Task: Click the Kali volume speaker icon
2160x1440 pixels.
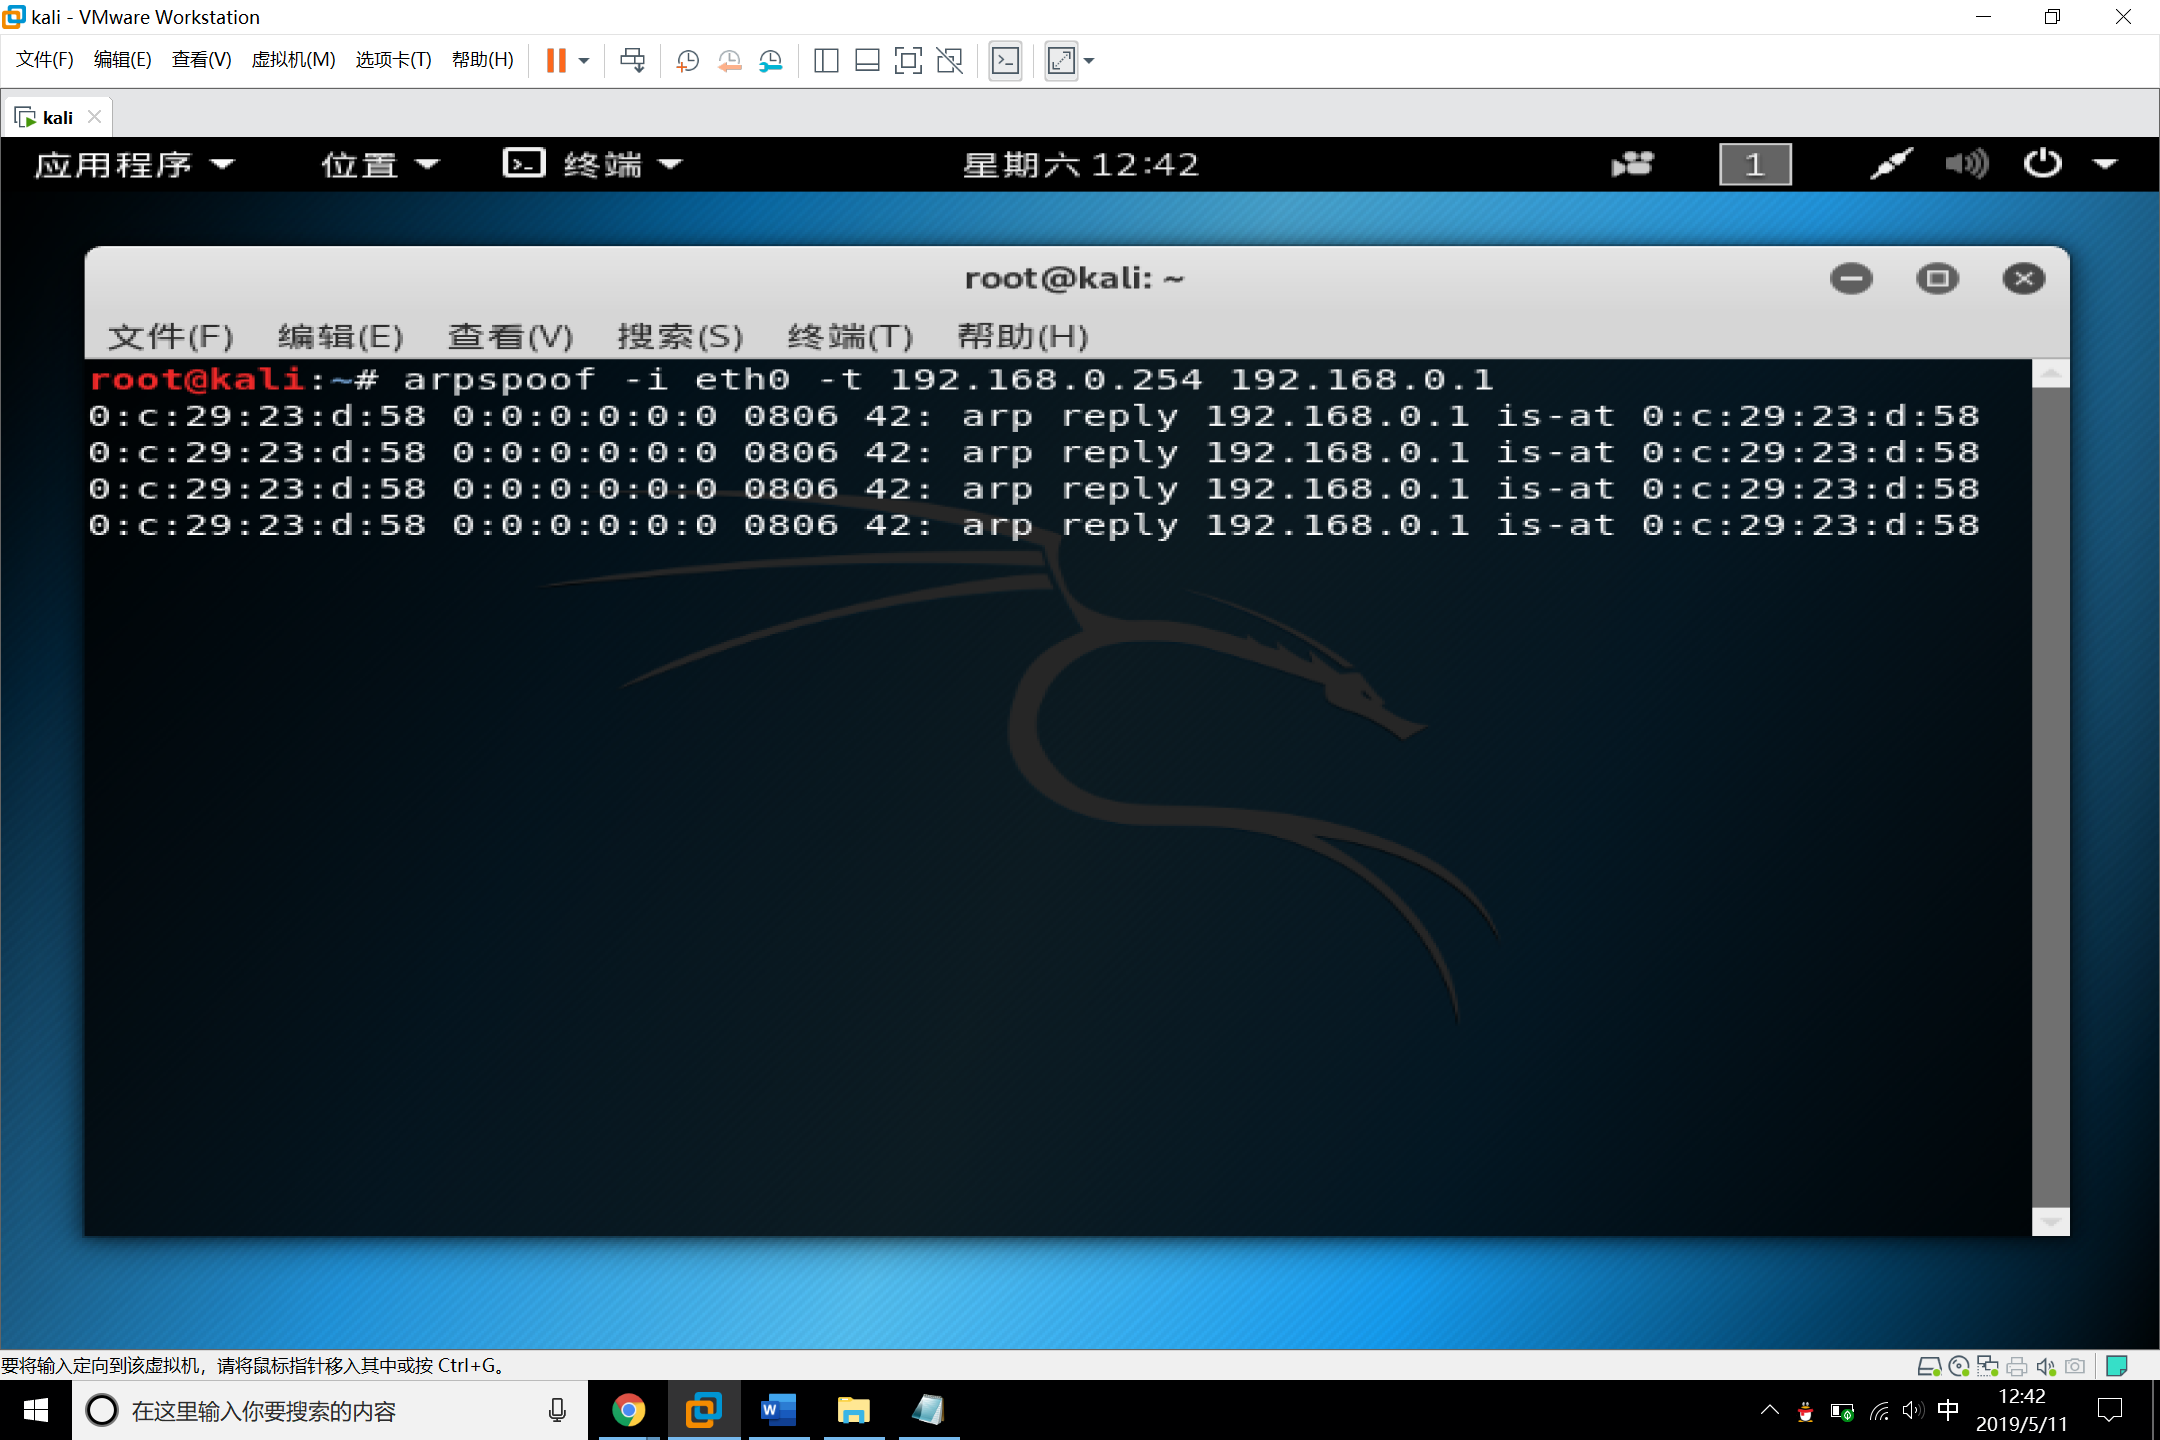Action: click(x=1966, y=164)
